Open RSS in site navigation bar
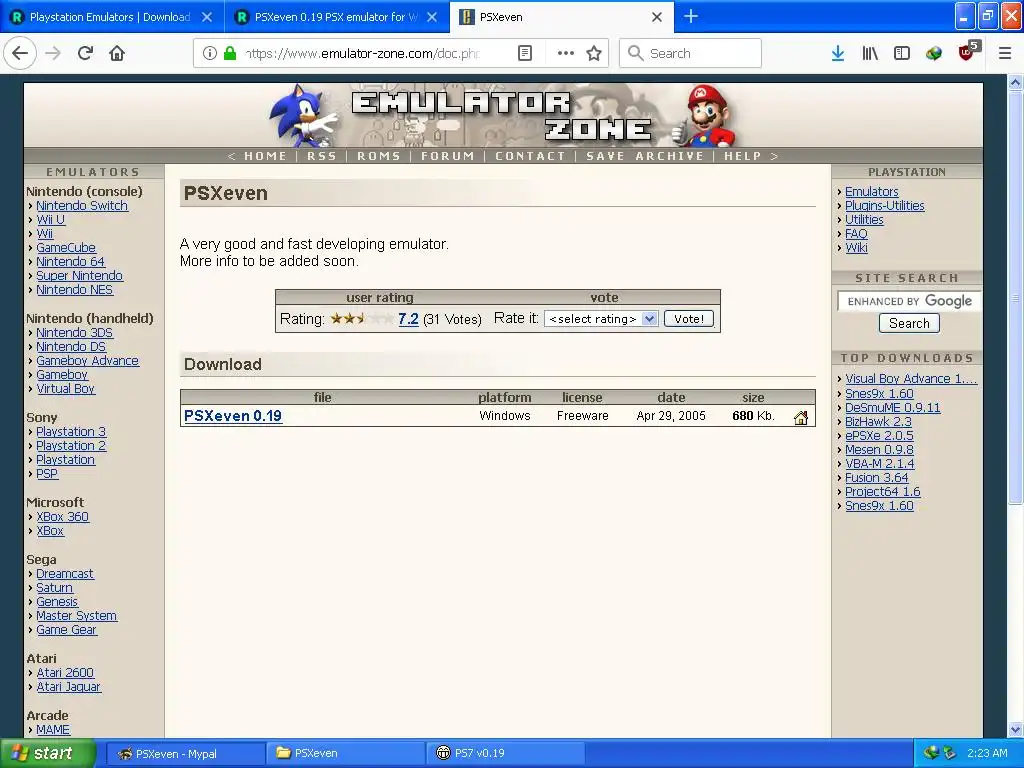Viewport: 1024px width, 768px height. click(x=321, y=156)
